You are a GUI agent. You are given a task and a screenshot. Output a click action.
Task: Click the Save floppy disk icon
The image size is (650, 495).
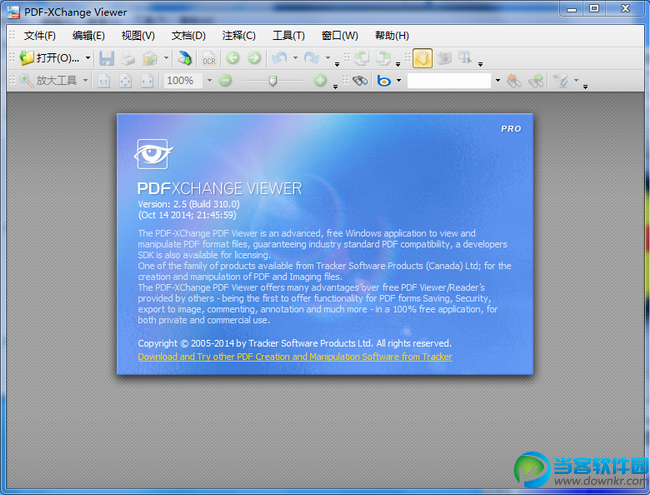point(107,58)
